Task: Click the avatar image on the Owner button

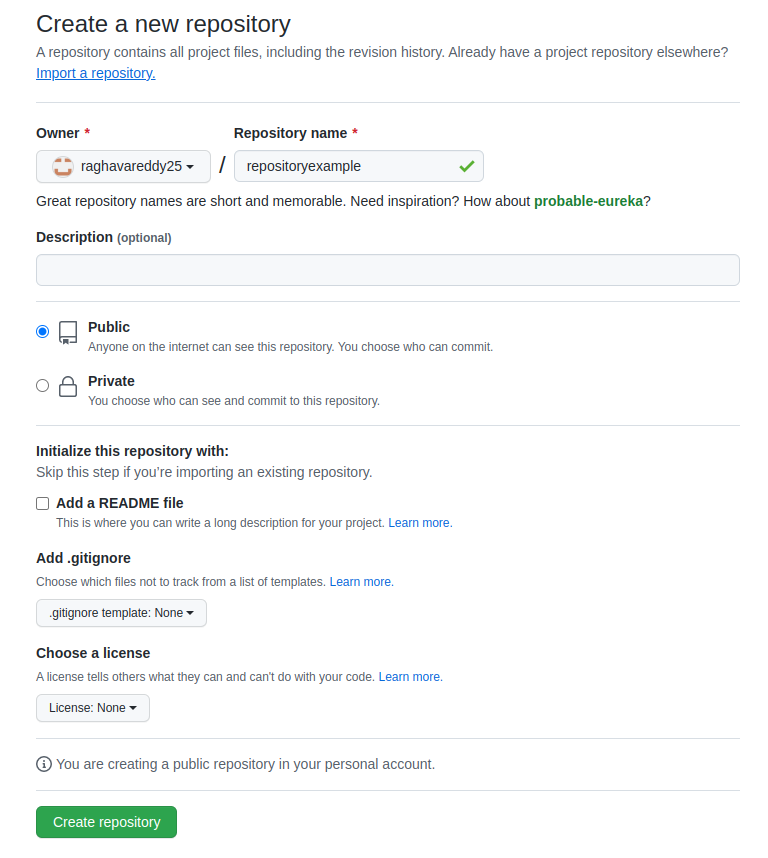Action: click(62, 166)
